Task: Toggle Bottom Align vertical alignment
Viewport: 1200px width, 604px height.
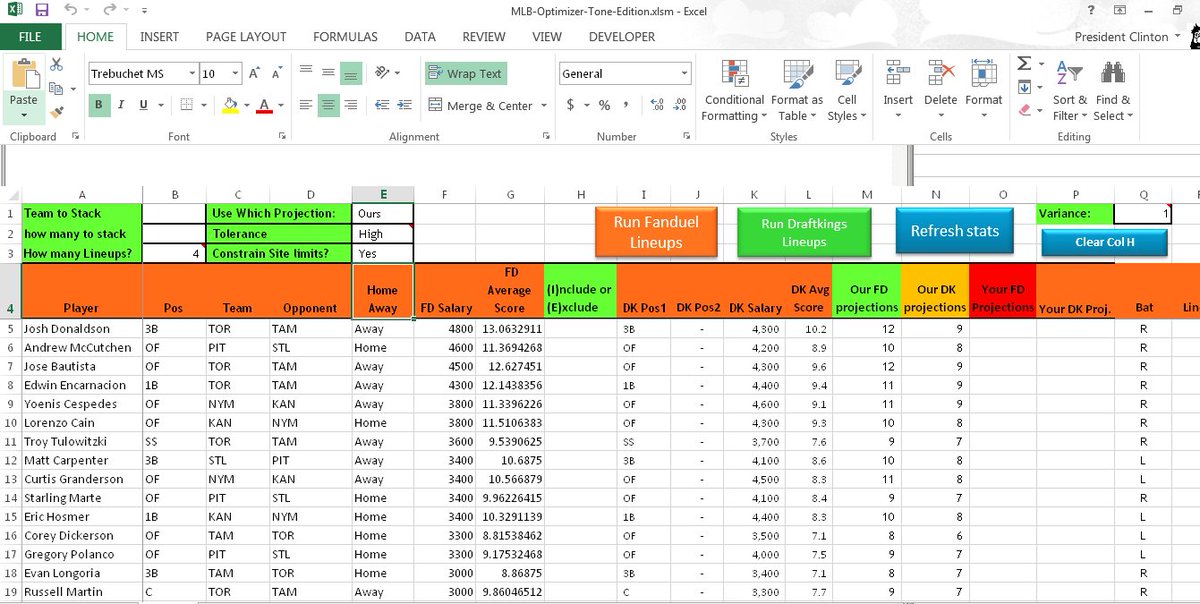Action: click(350, 73)
